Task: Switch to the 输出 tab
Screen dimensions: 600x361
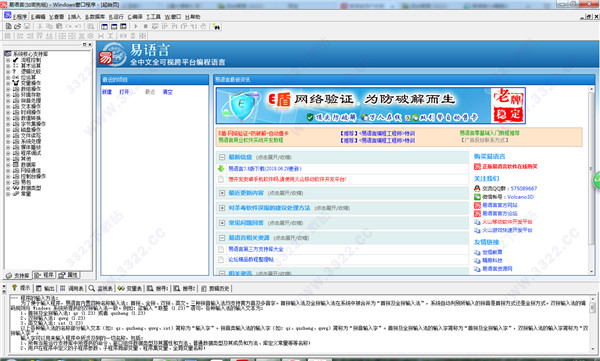Action: coord(45,288)
